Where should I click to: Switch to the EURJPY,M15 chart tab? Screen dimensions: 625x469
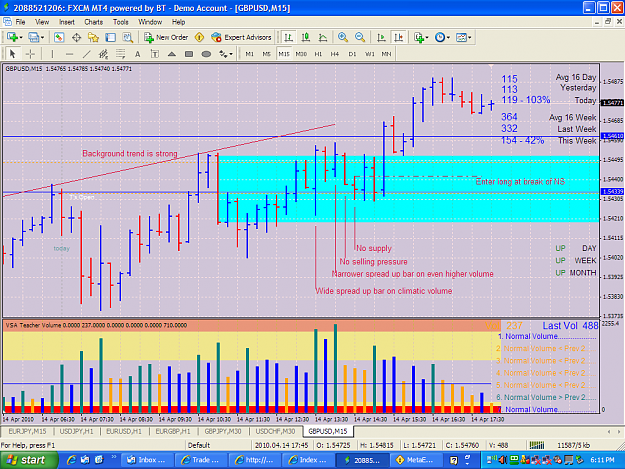click(27, 431)
